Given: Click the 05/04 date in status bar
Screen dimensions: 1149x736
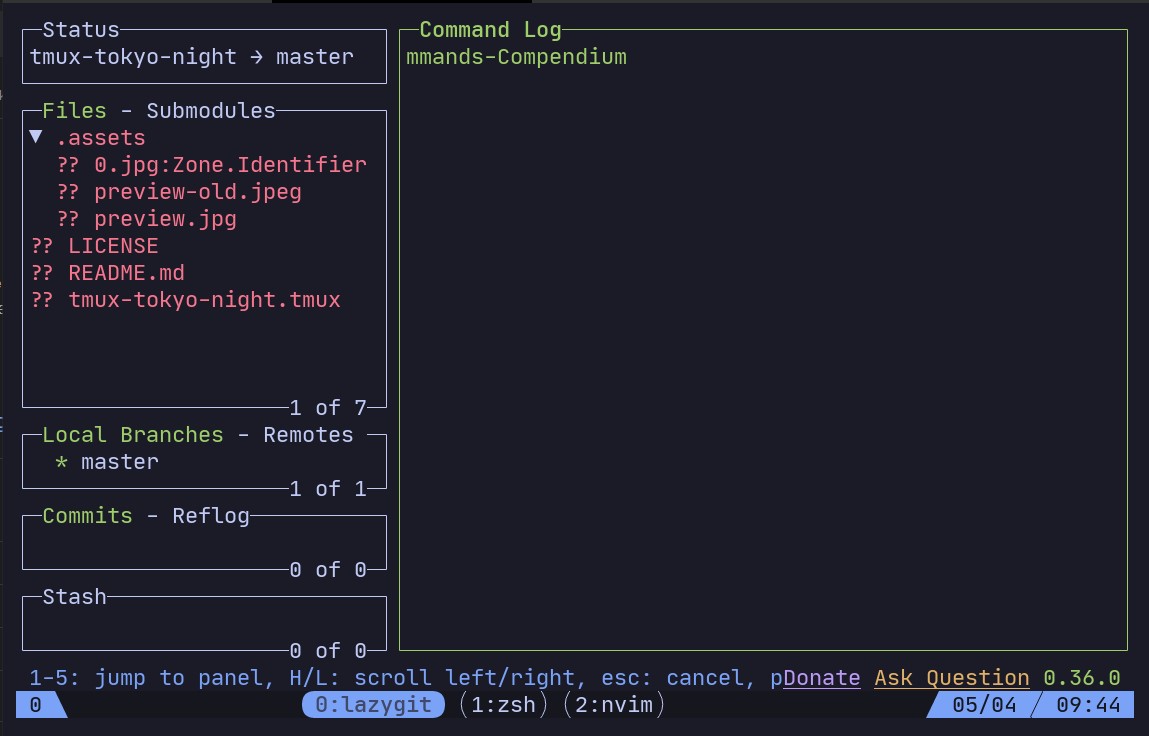Looking at the screenshot, I should coord(984,704).
